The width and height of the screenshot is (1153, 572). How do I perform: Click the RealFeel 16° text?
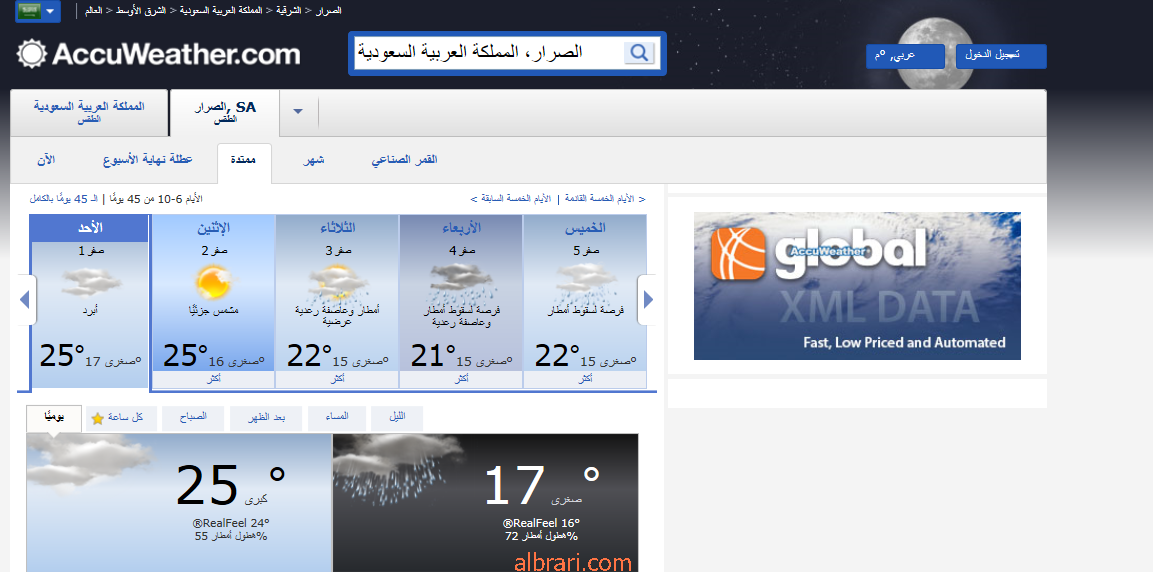pos(541,523)
